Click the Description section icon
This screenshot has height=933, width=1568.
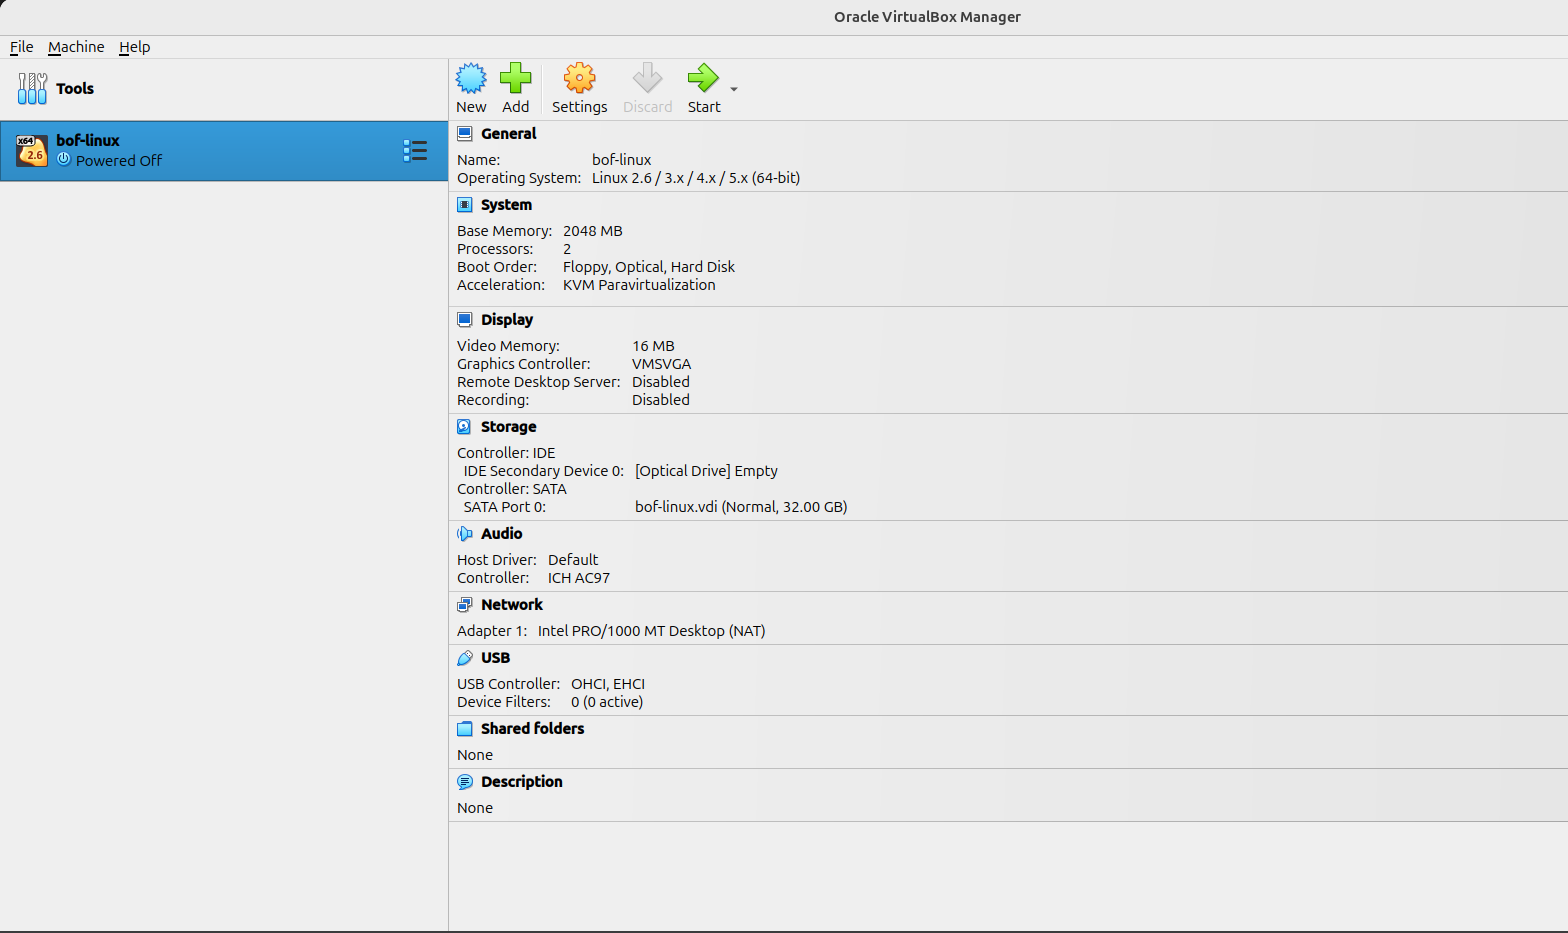tap(465, 782)
